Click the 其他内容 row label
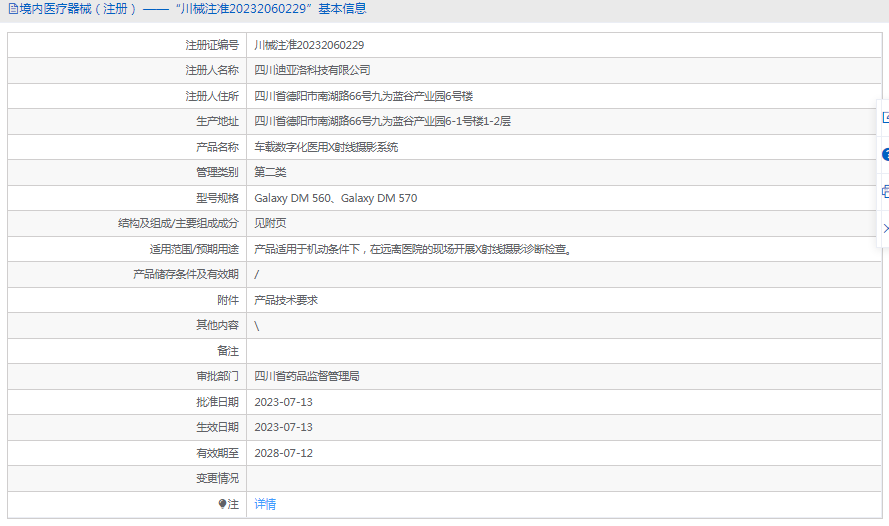The width and height of the screenshot is (889, 526). point(218,325)
